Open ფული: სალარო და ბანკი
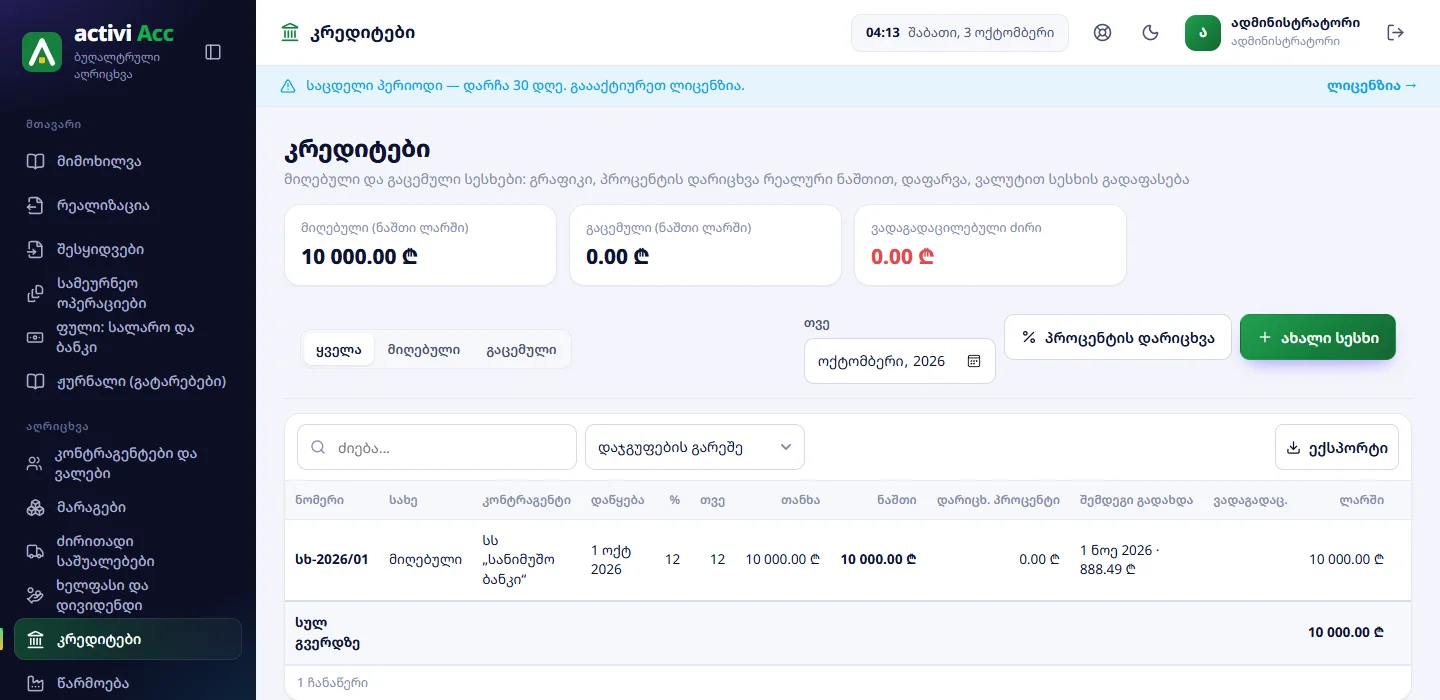The width and height of the screenshot is (1440, 700). [128, 337]
